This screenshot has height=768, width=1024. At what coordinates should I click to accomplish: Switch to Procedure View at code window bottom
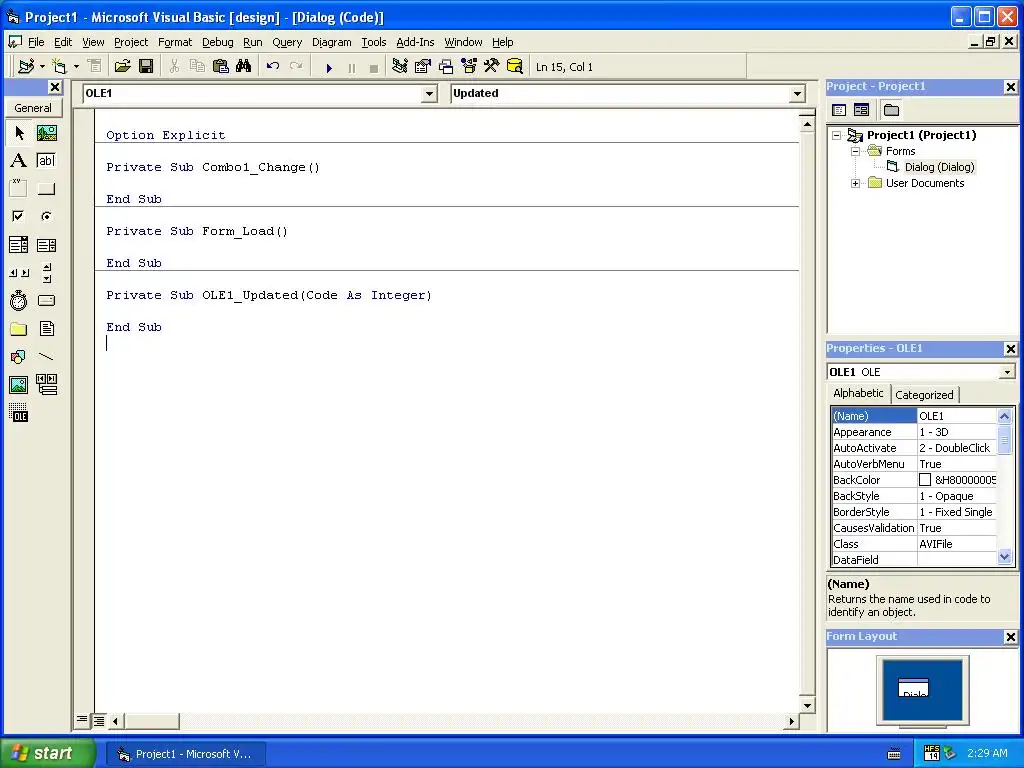82,720
